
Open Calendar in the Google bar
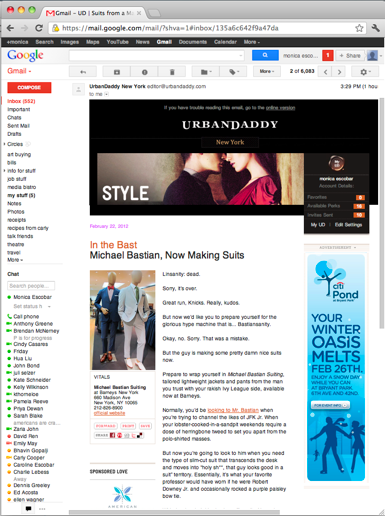(x=225, y=42)
